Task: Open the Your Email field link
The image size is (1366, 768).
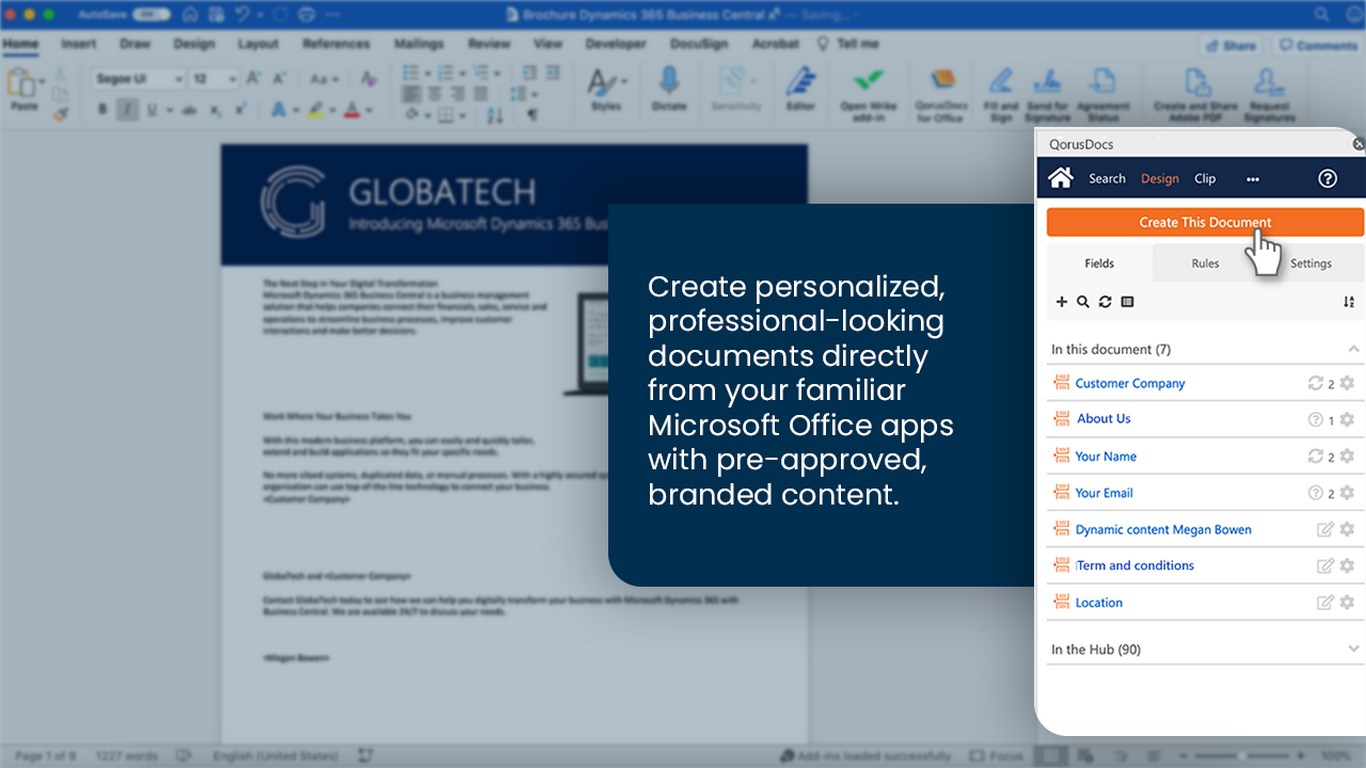Action: [x=1104, y=493]
